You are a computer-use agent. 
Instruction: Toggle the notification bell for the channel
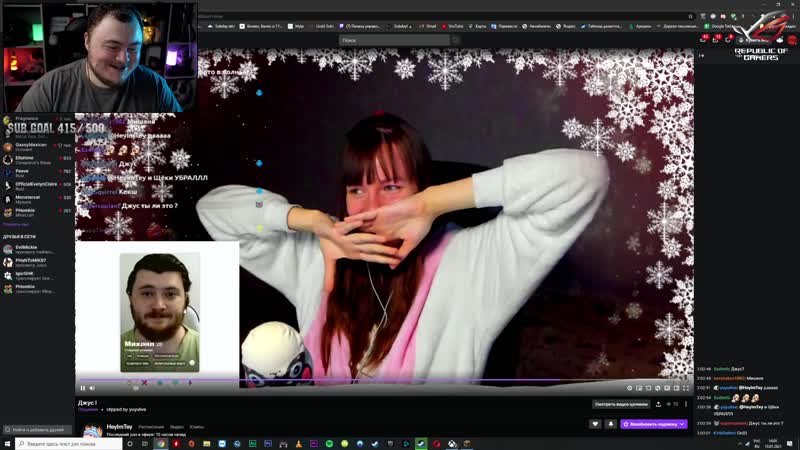[x=611, y=424]
